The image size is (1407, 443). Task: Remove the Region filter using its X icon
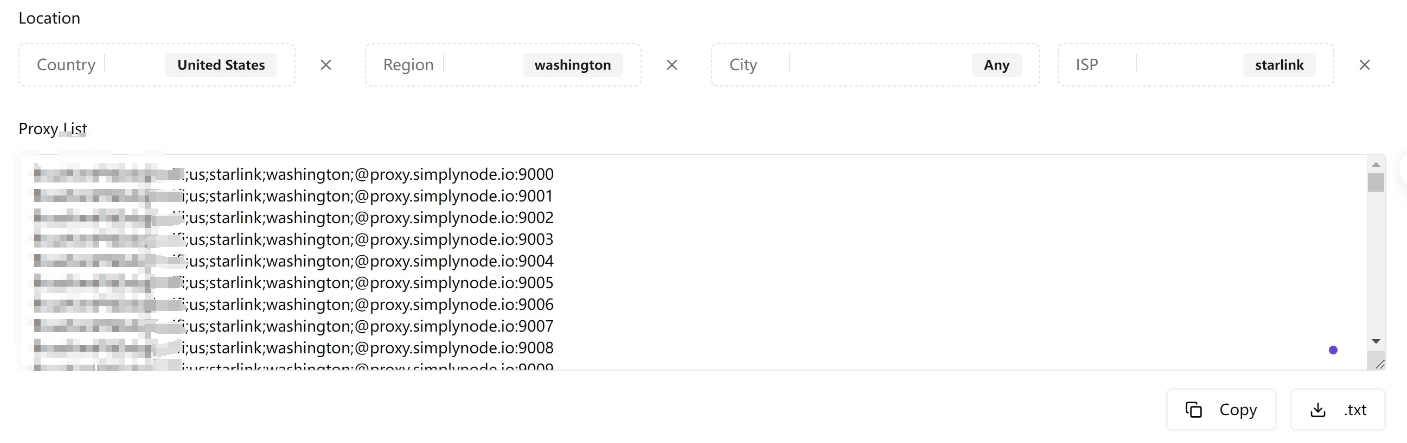pyautogui.click(x=672, y=65)
